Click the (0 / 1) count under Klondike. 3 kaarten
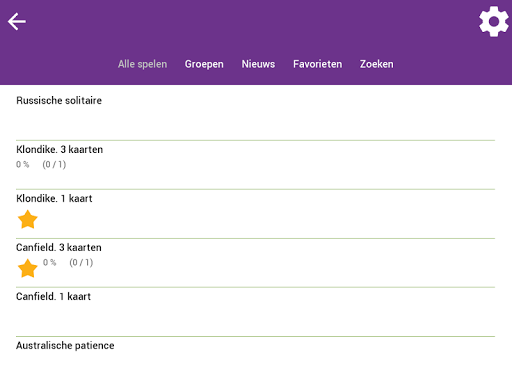This screenshot has height=384, width=512. (x=54, y=164)
